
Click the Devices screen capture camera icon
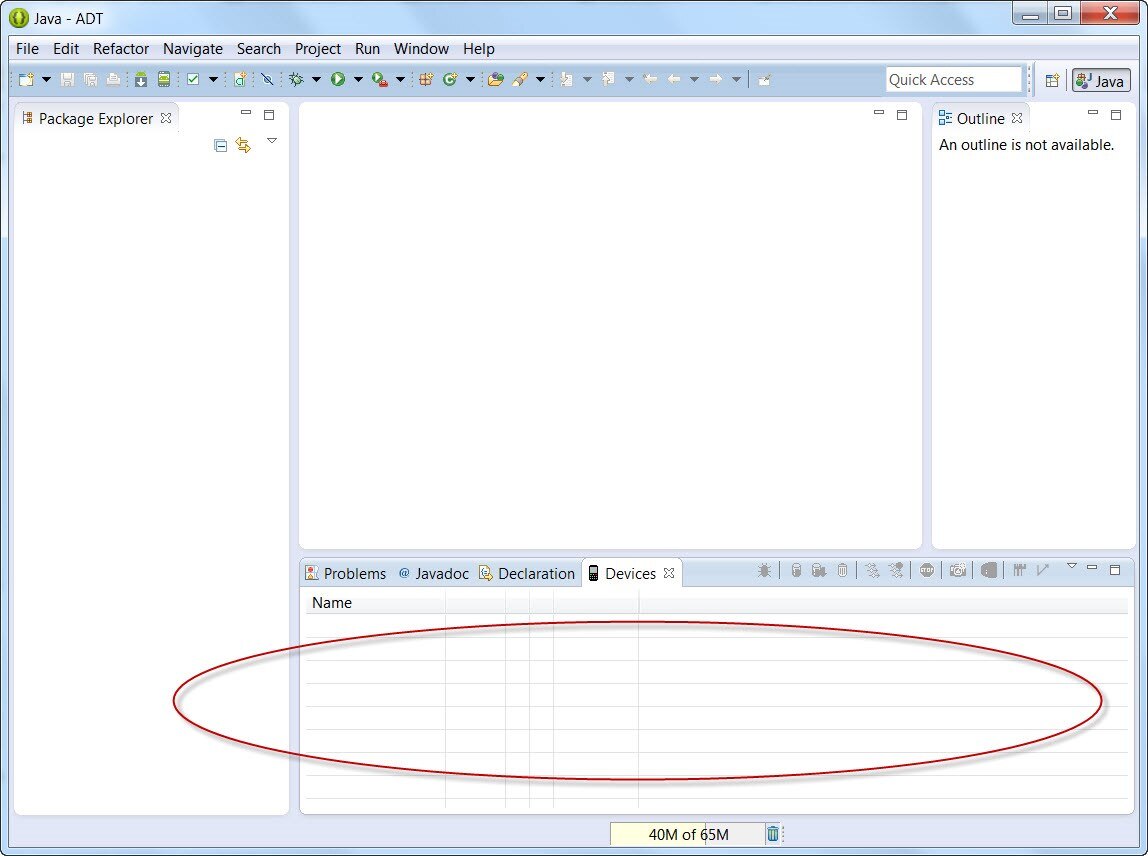(957, 570)
